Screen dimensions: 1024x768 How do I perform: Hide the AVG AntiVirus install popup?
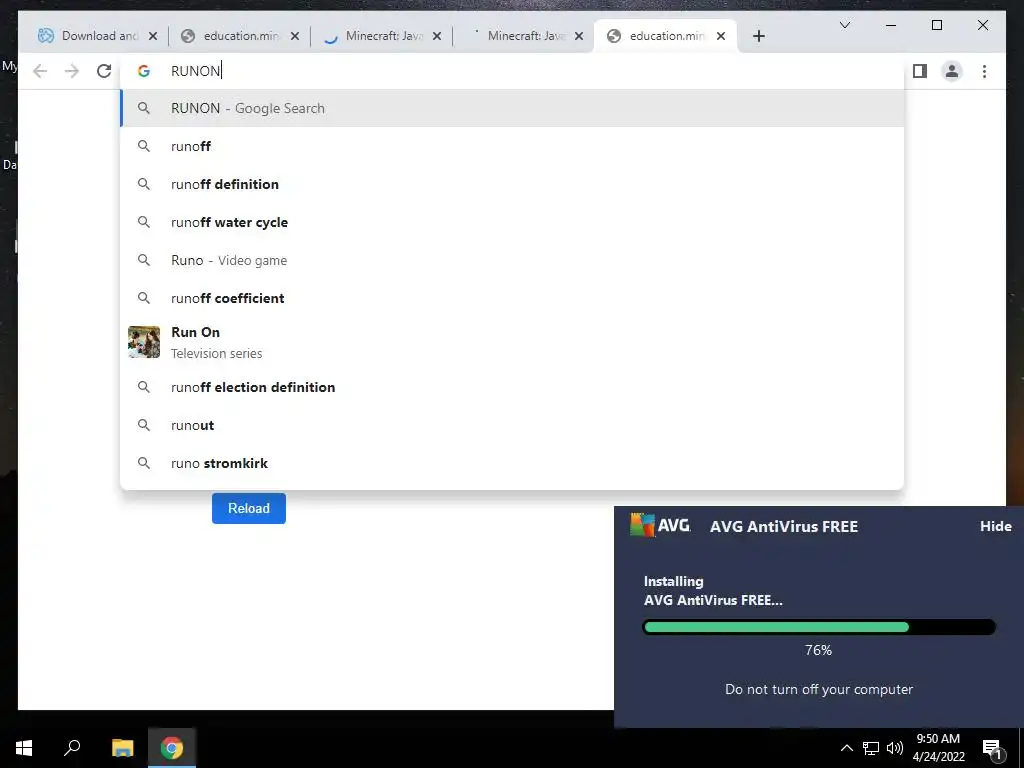point(995,526)
